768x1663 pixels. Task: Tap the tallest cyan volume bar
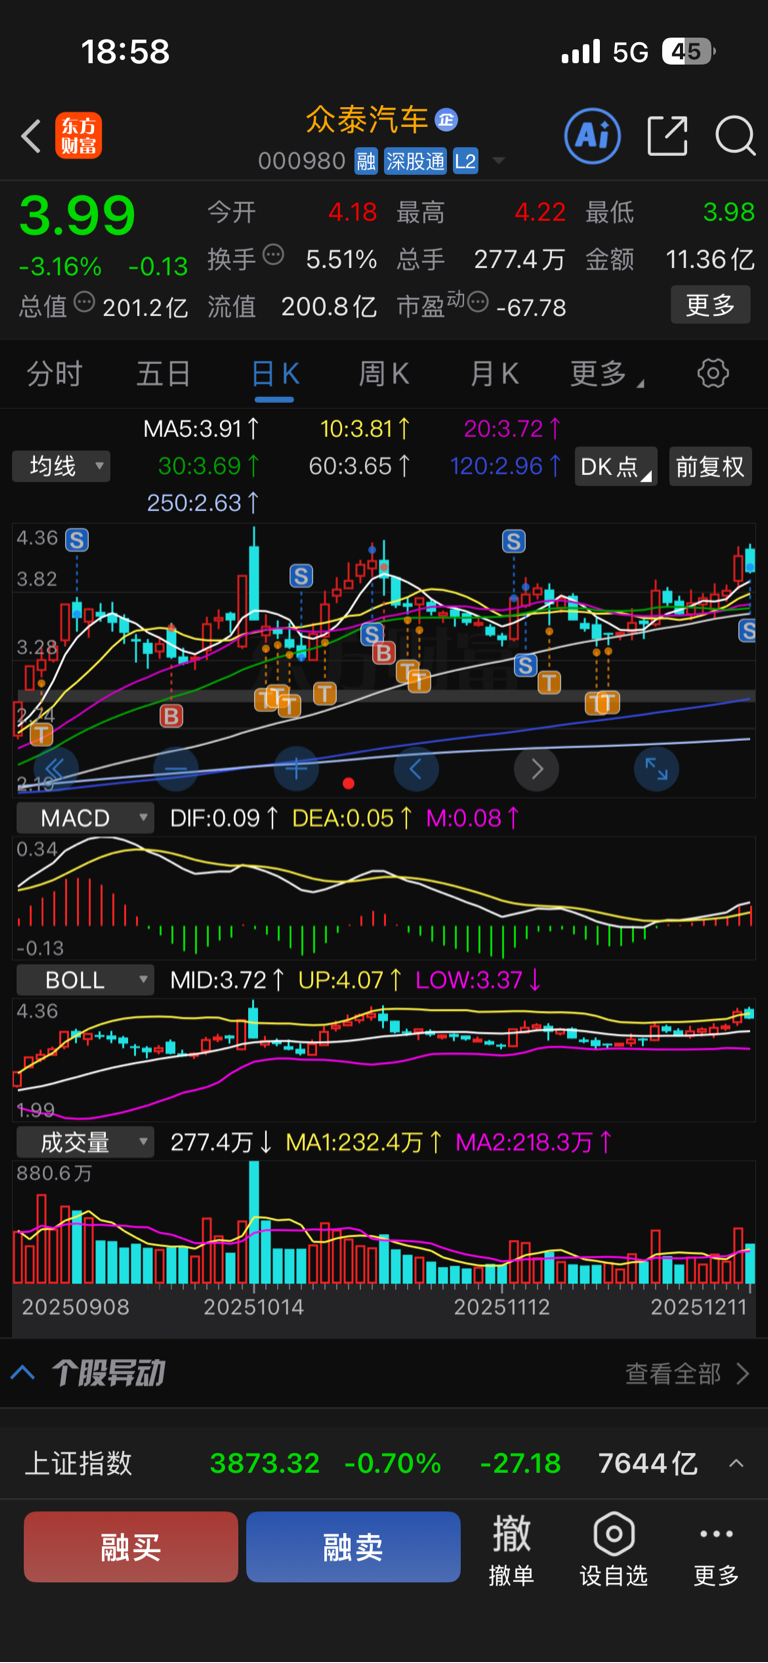(x=254, y=1222)
